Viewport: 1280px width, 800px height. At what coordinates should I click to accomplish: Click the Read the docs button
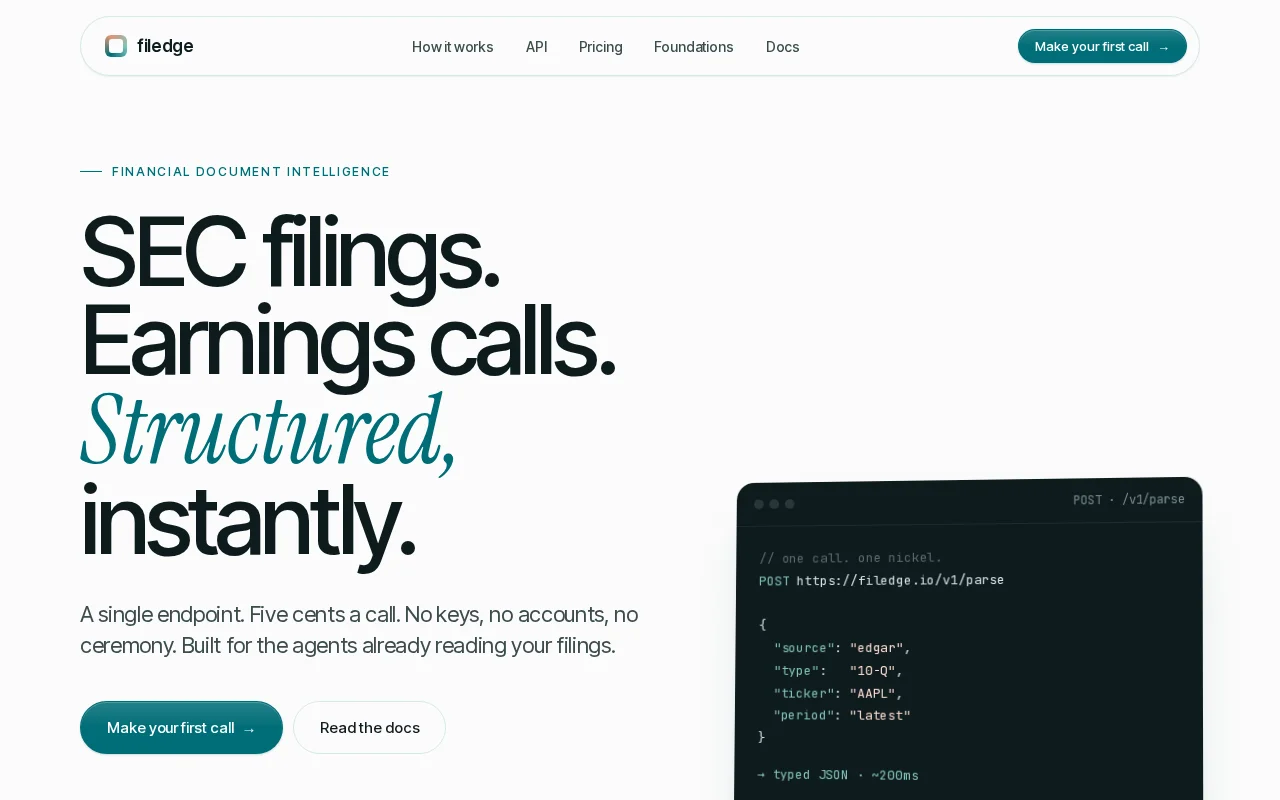pos(370,728)
